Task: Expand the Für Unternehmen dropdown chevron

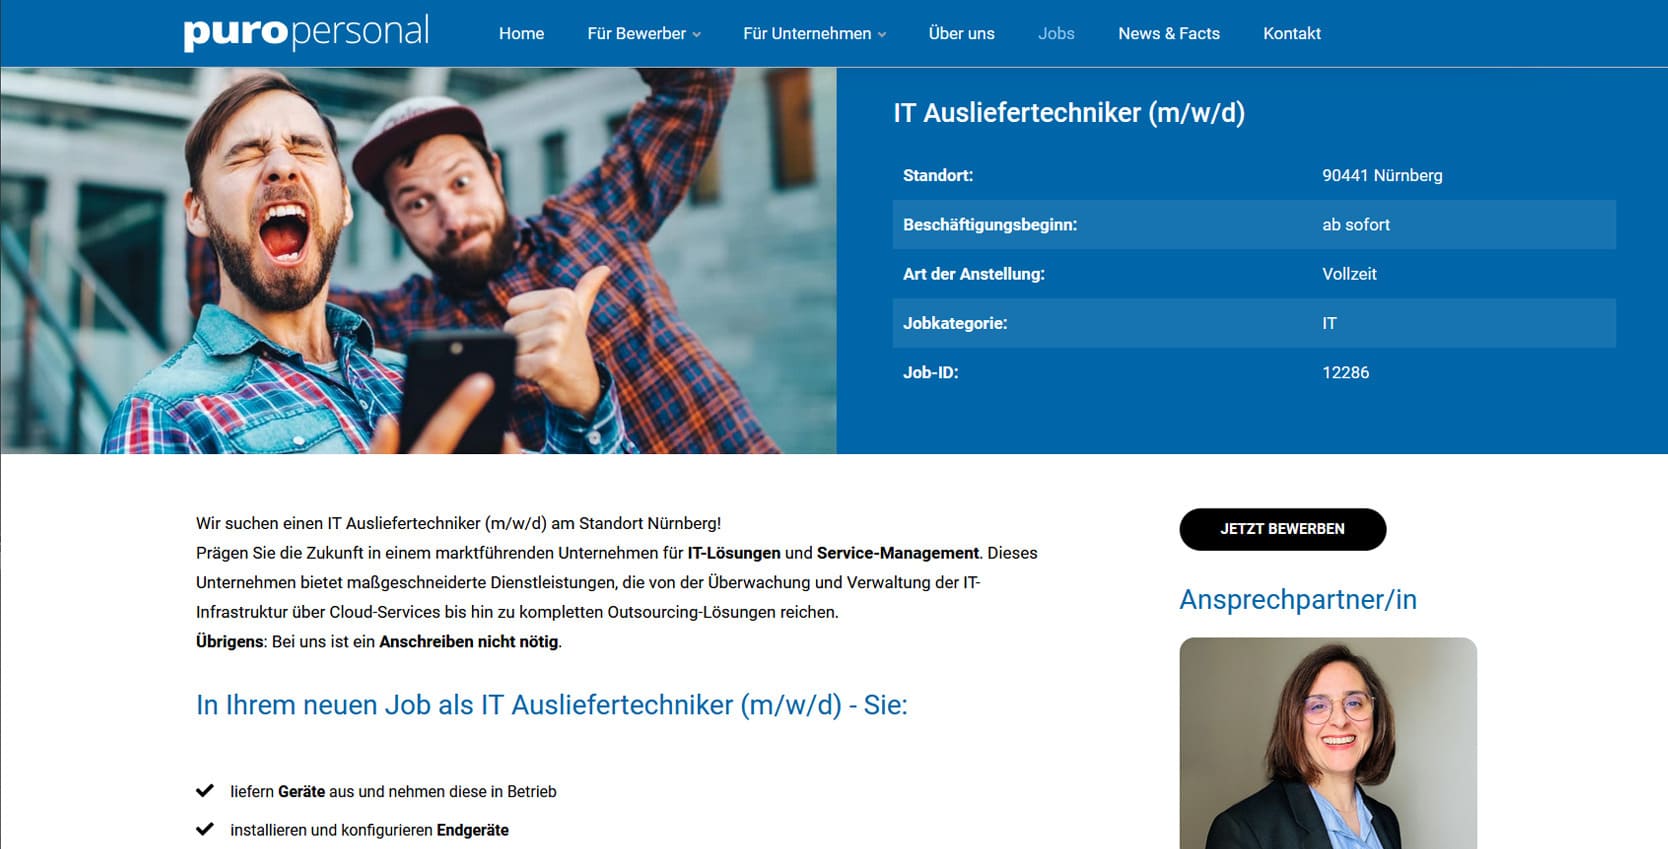Action: click(882, 35)
